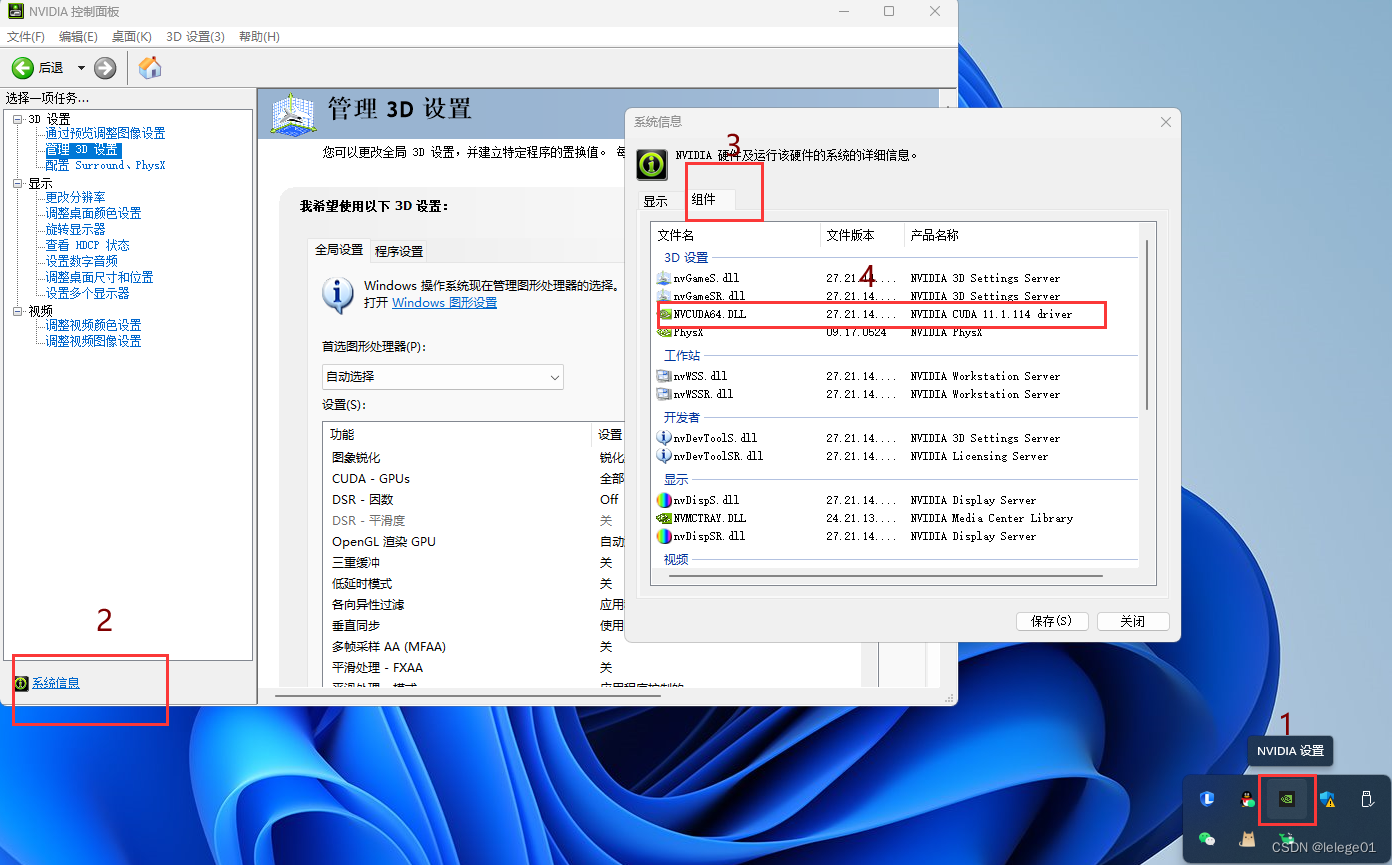This screenshot has height=865, width=1392.
Task: Select 查看 HDCP 状态 tree item
Action: (x=87, y=246)
